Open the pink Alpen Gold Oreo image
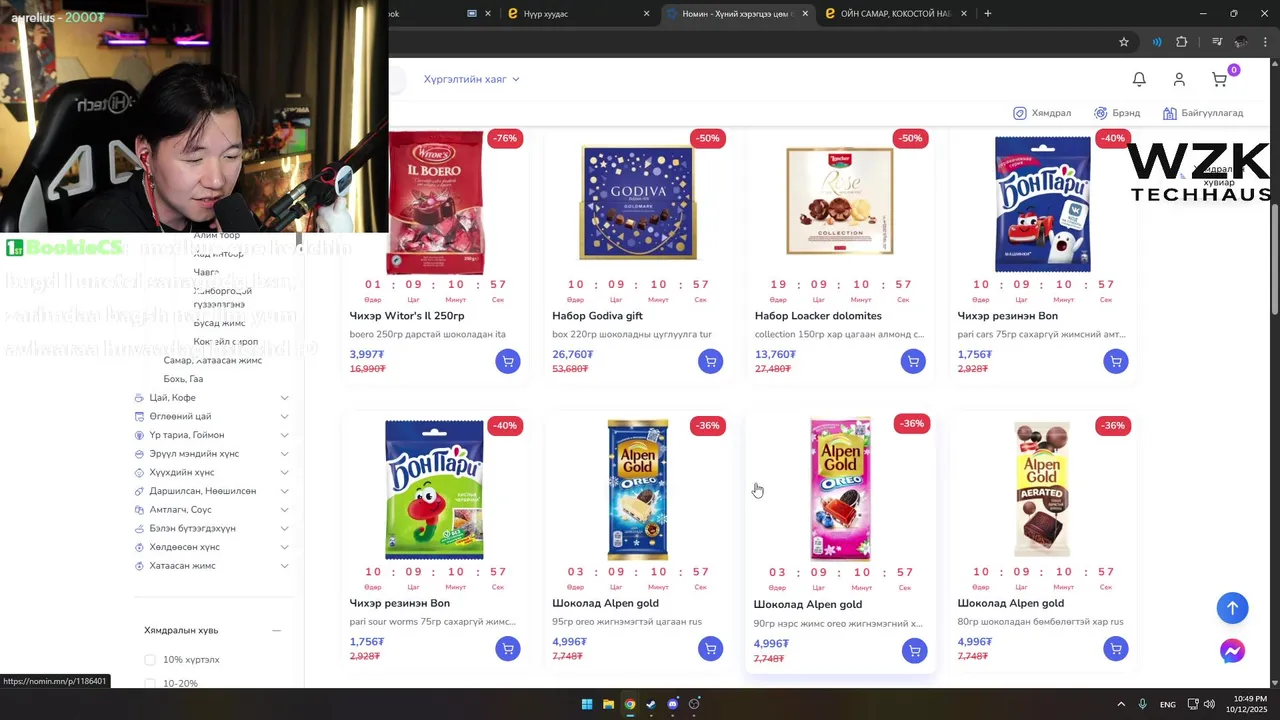The width and height of the screenshot is (1280, 720). 840,490
